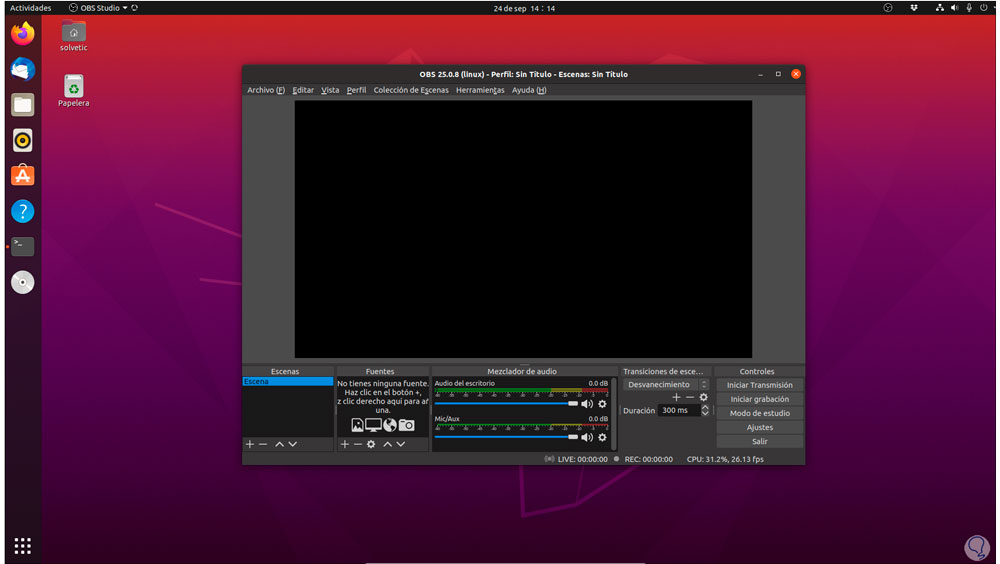
Task: Mute the Audio del escritorio speaker
Action: coord(587,404)
